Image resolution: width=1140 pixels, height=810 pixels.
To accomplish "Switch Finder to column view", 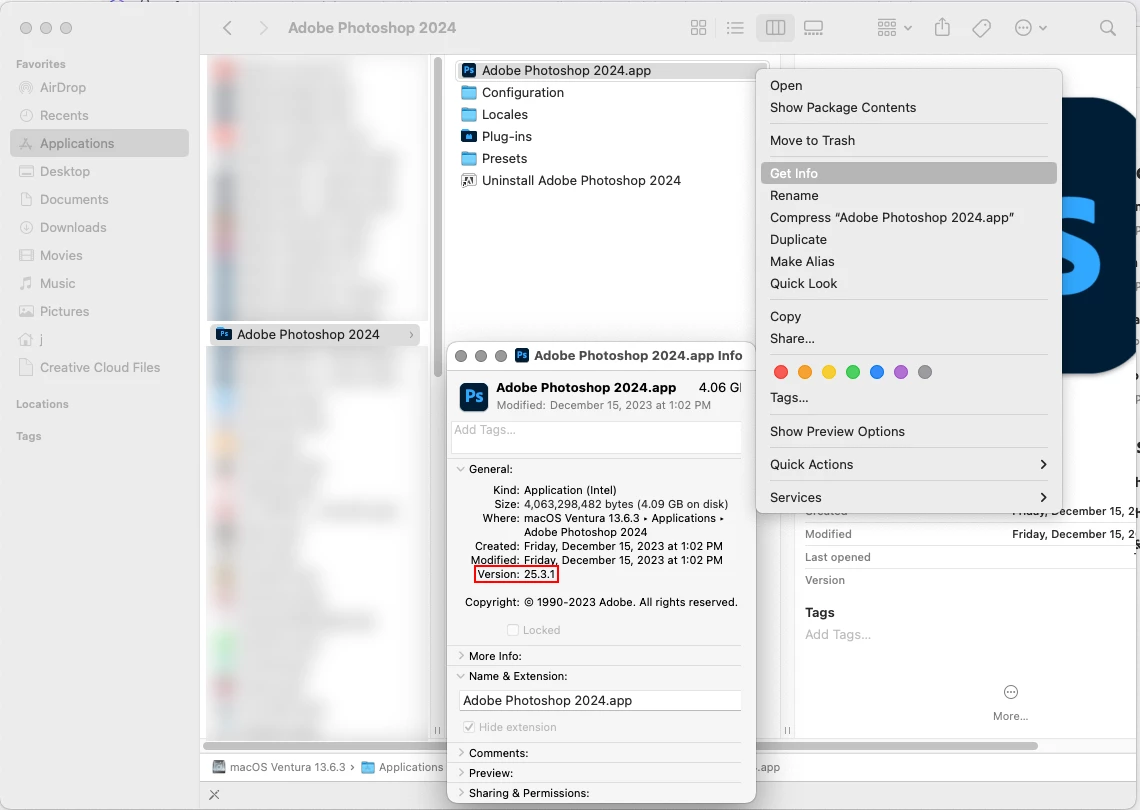I will click(775, 28).
